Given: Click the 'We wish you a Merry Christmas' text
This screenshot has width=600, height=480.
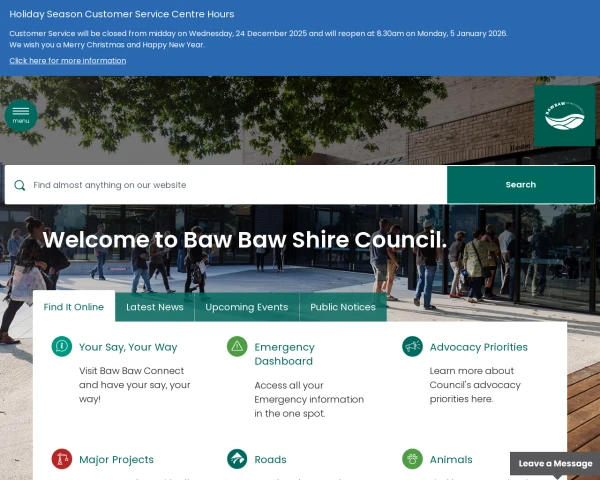Looking at the screenshot, I should (107, 45).
